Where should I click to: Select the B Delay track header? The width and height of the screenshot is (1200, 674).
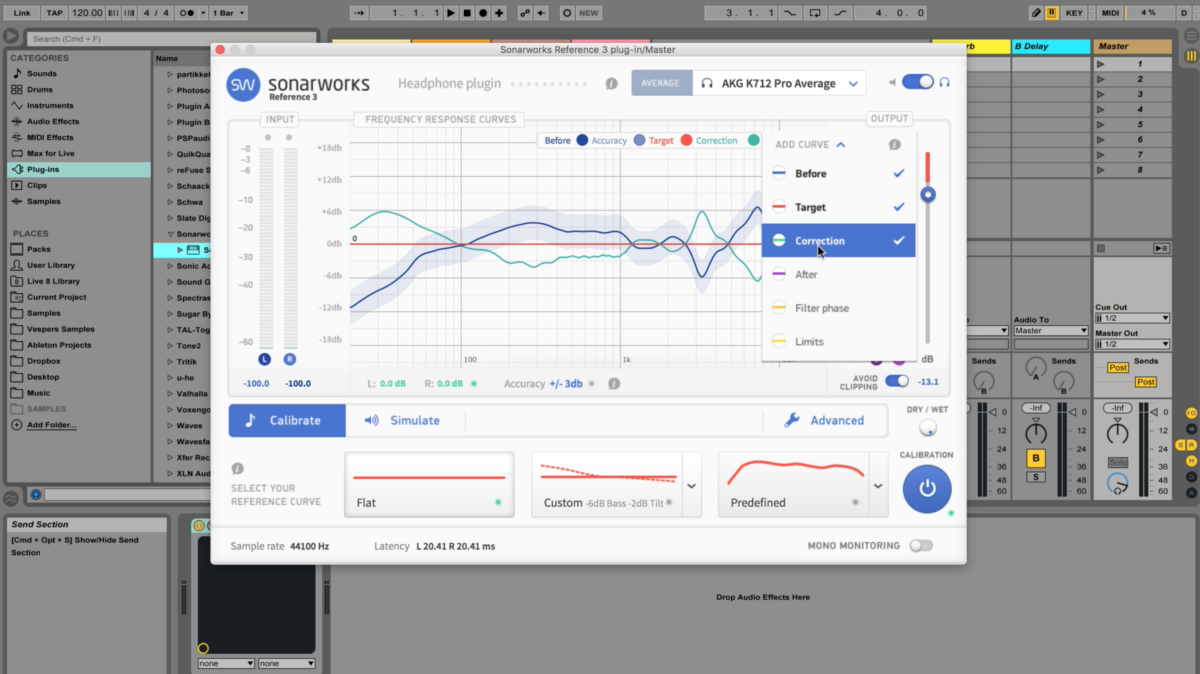click(x=1050, y=46)
